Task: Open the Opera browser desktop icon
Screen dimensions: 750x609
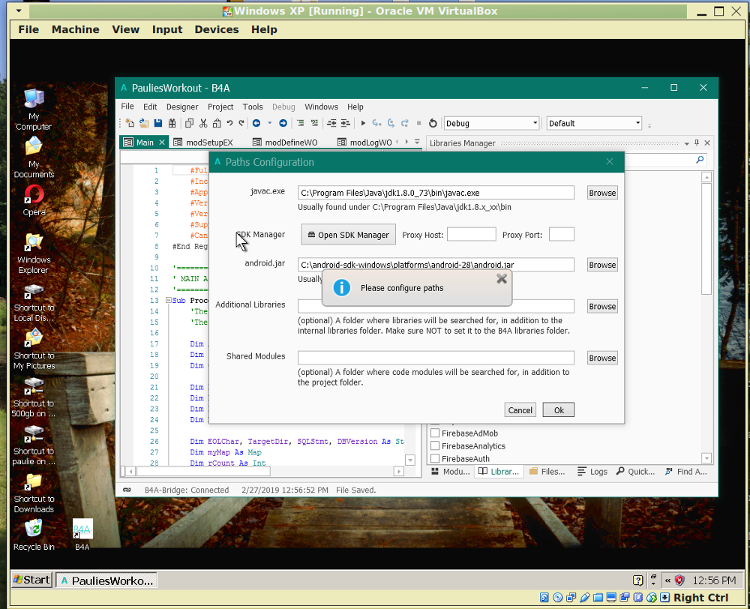Action: pyautogui.click(x=33, y=195)
